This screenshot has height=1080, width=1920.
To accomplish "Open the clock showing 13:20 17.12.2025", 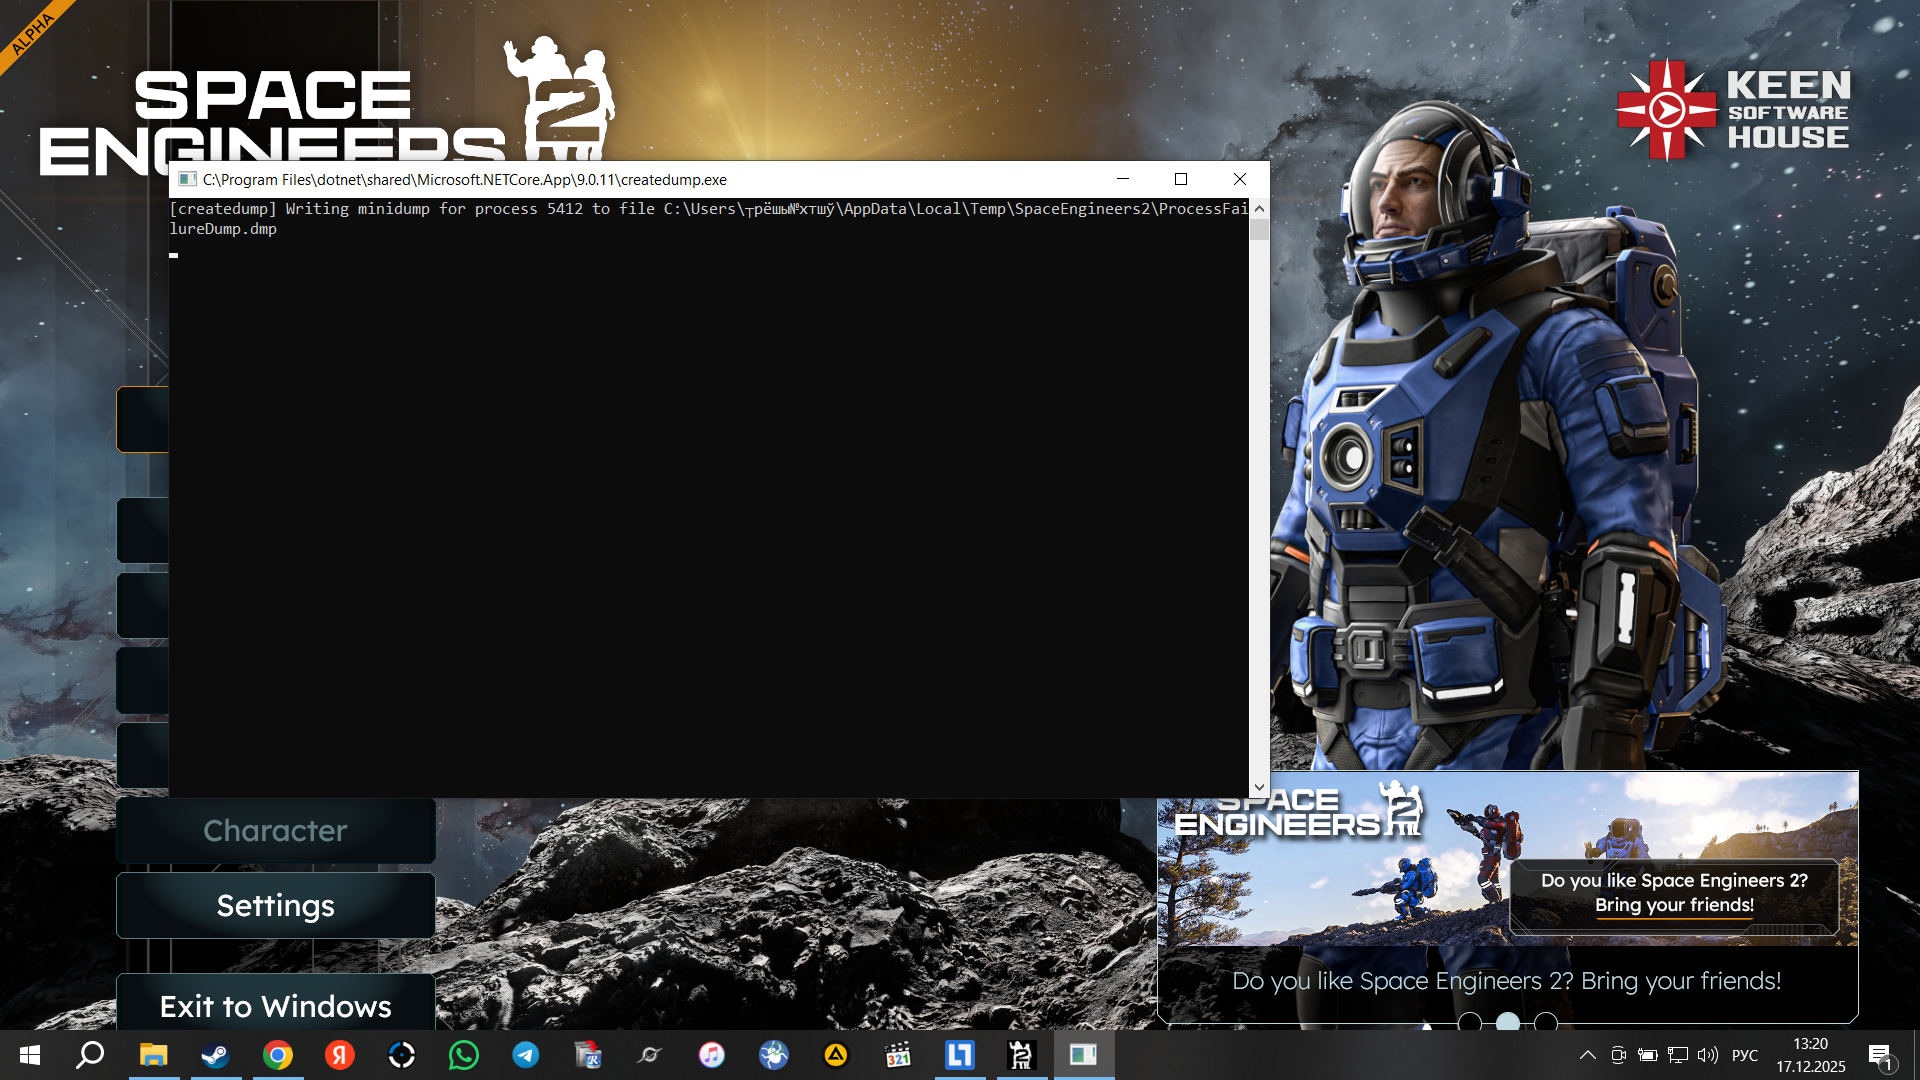I will coord(1811,1055).
